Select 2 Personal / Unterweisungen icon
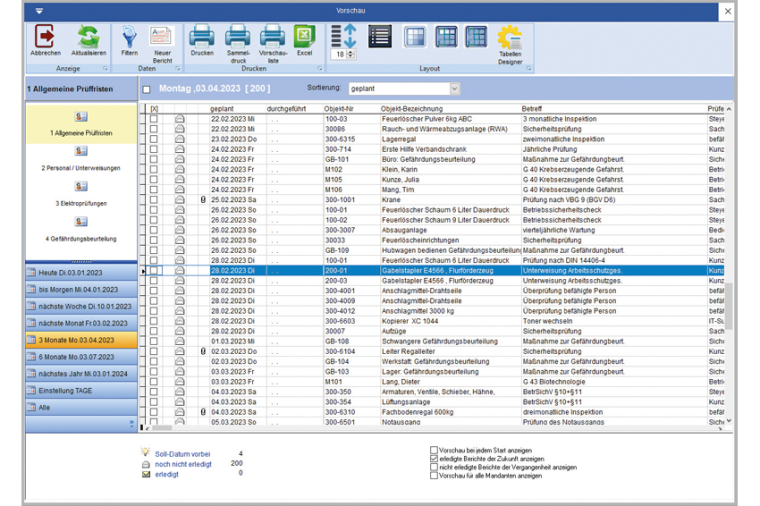Viewport: 760px width, 506px height. pos(81,151)
